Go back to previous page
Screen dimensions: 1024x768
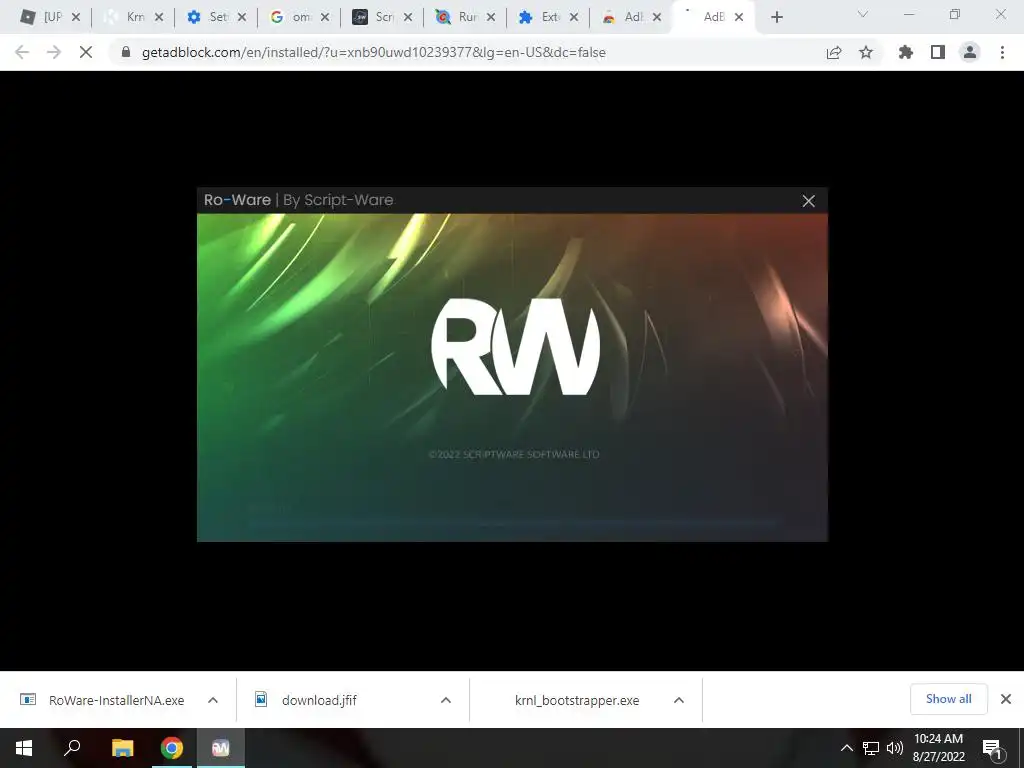pos(22,52)
